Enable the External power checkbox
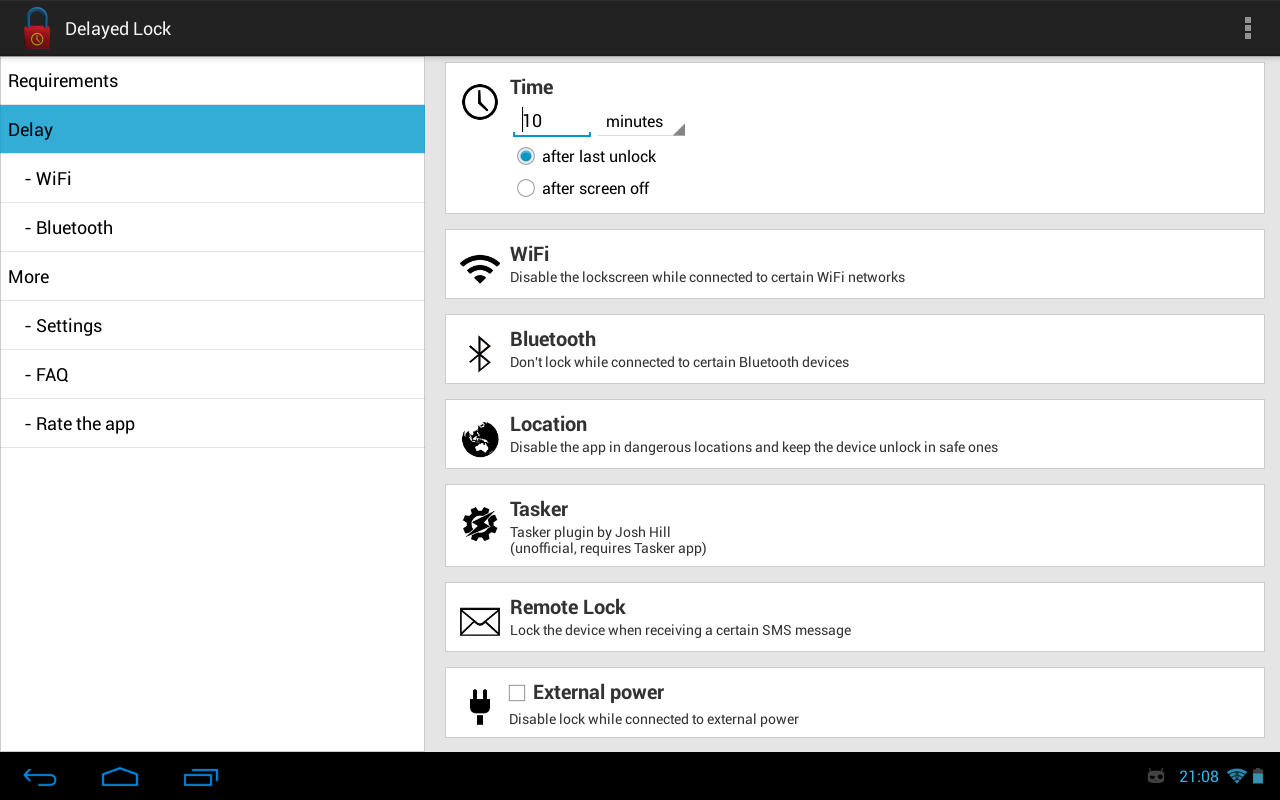Viewport: 1280px width, 800px height. tap(517, 692)
